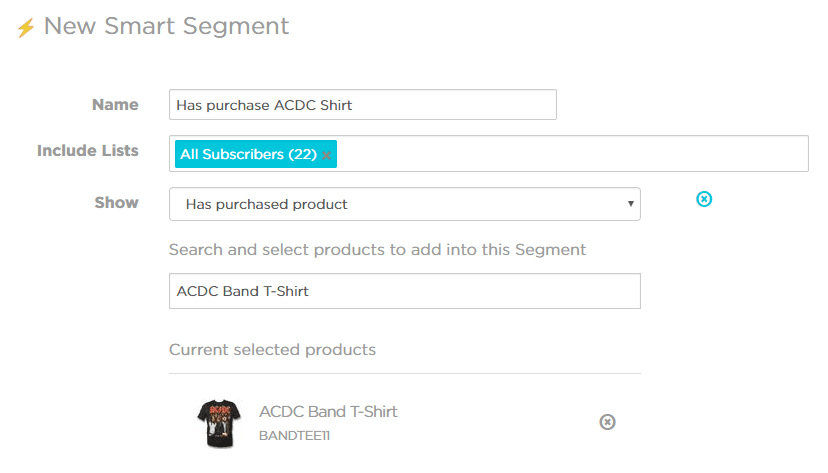The height and width of the screenshot is (473, 828).
Task: Remove ACDC Band T-Shirt from selected products
Action: coord(607,422)
